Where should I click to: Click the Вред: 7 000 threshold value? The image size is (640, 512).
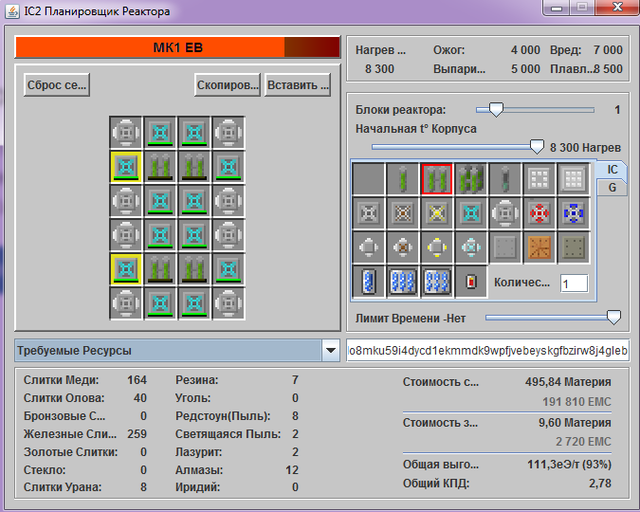[x=608, y=50]
